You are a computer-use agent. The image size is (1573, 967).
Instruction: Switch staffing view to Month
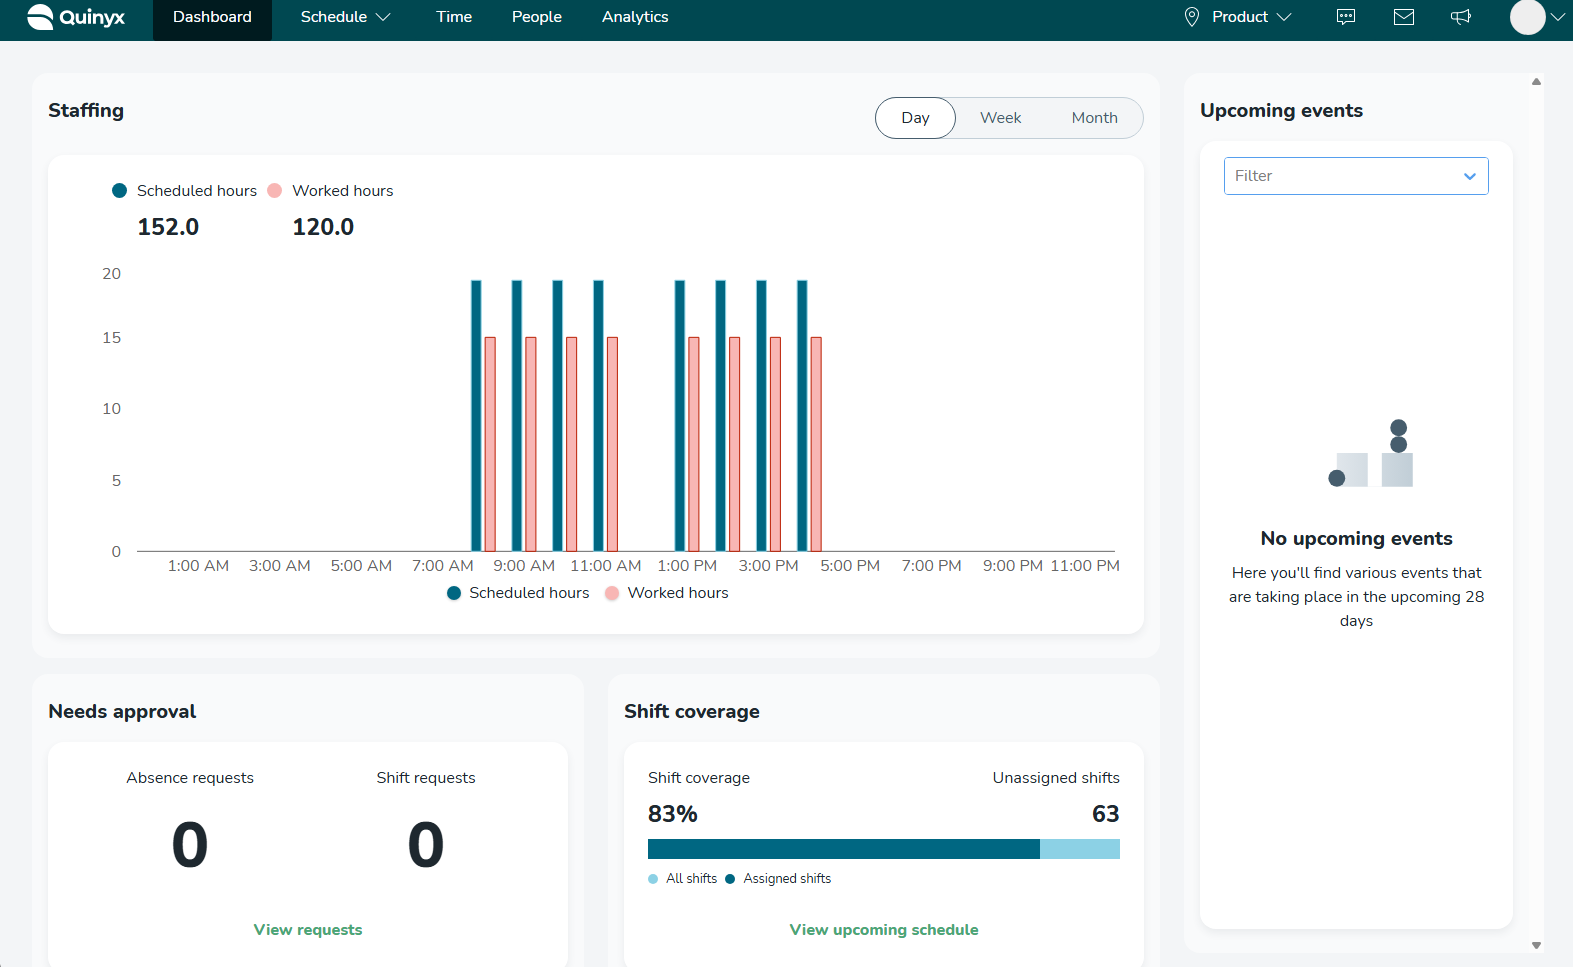1094,118
